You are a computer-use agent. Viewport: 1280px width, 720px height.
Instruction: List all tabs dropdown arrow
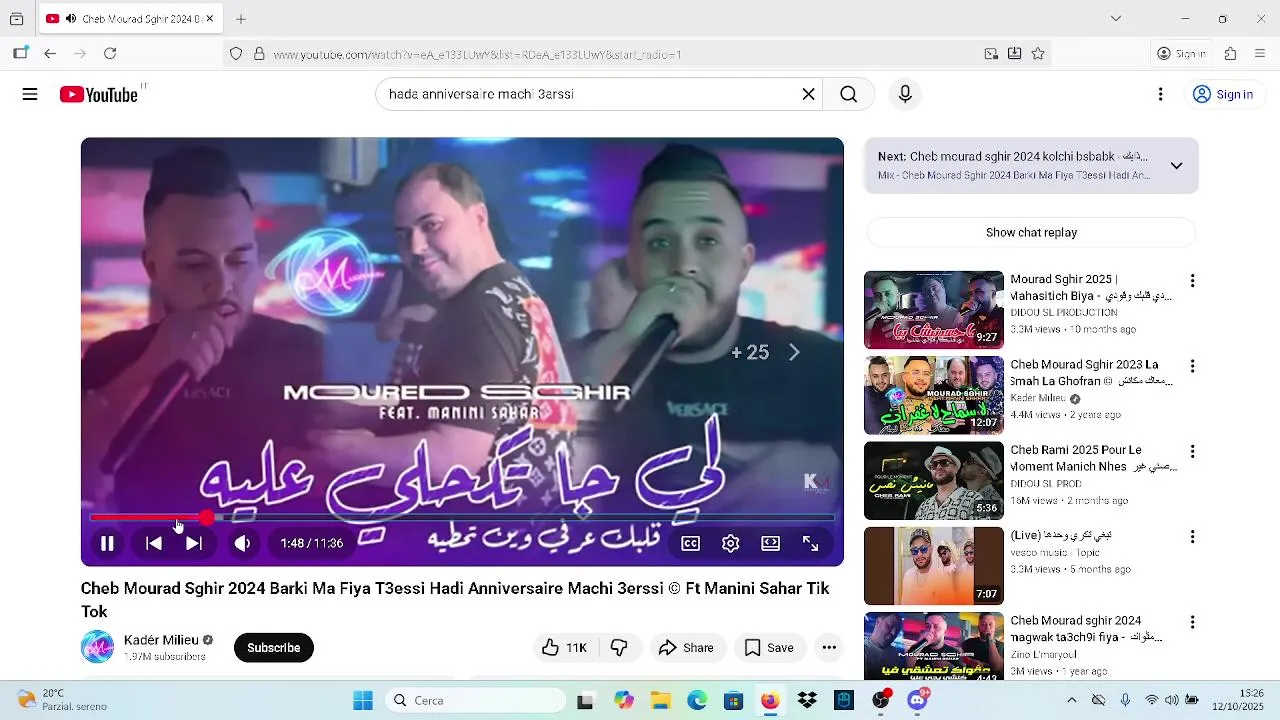tap(1116, 18)
